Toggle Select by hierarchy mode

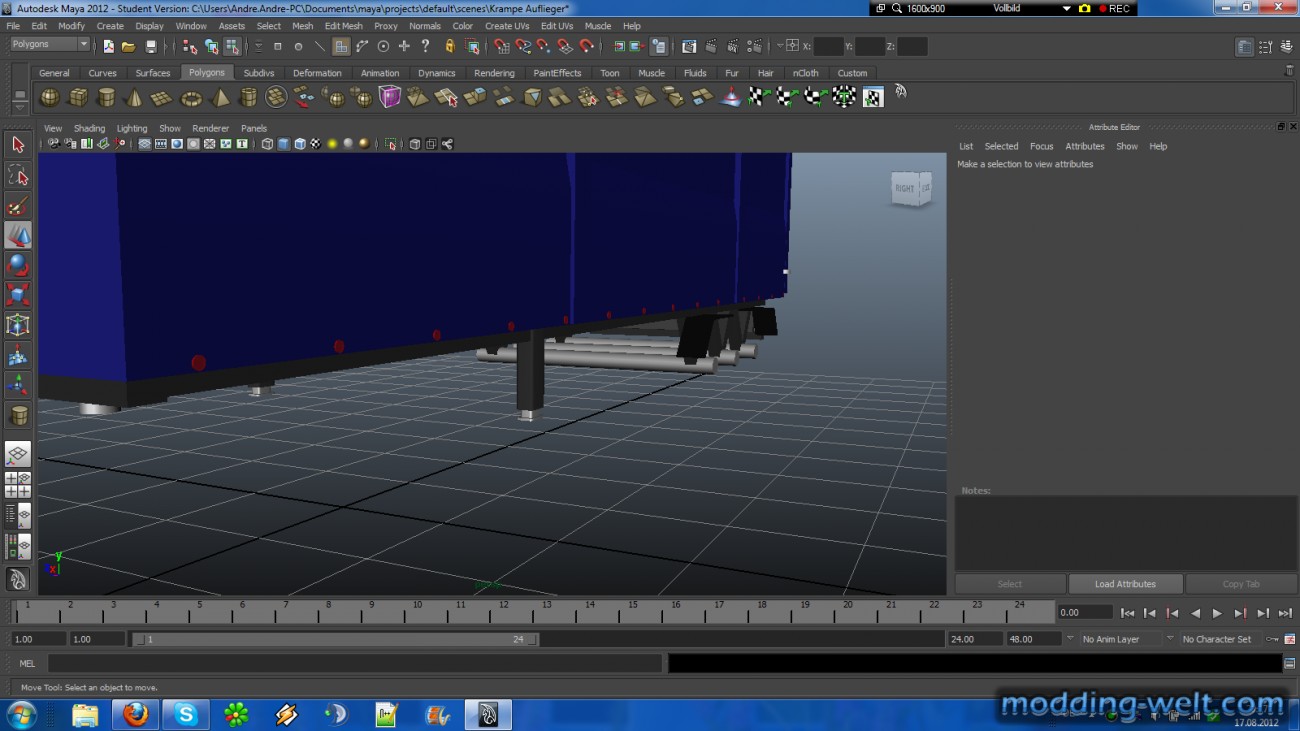point(190,46)
